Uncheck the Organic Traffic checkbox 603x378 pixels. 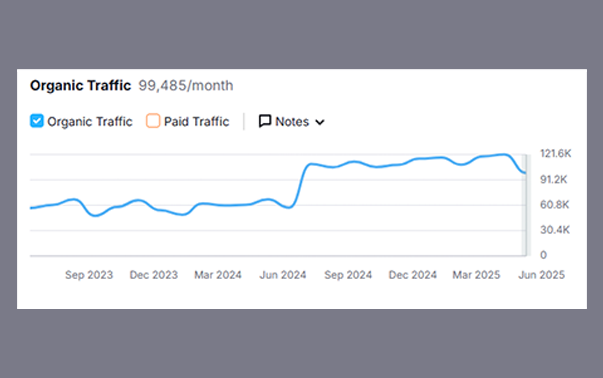click(x=37, y=121)
